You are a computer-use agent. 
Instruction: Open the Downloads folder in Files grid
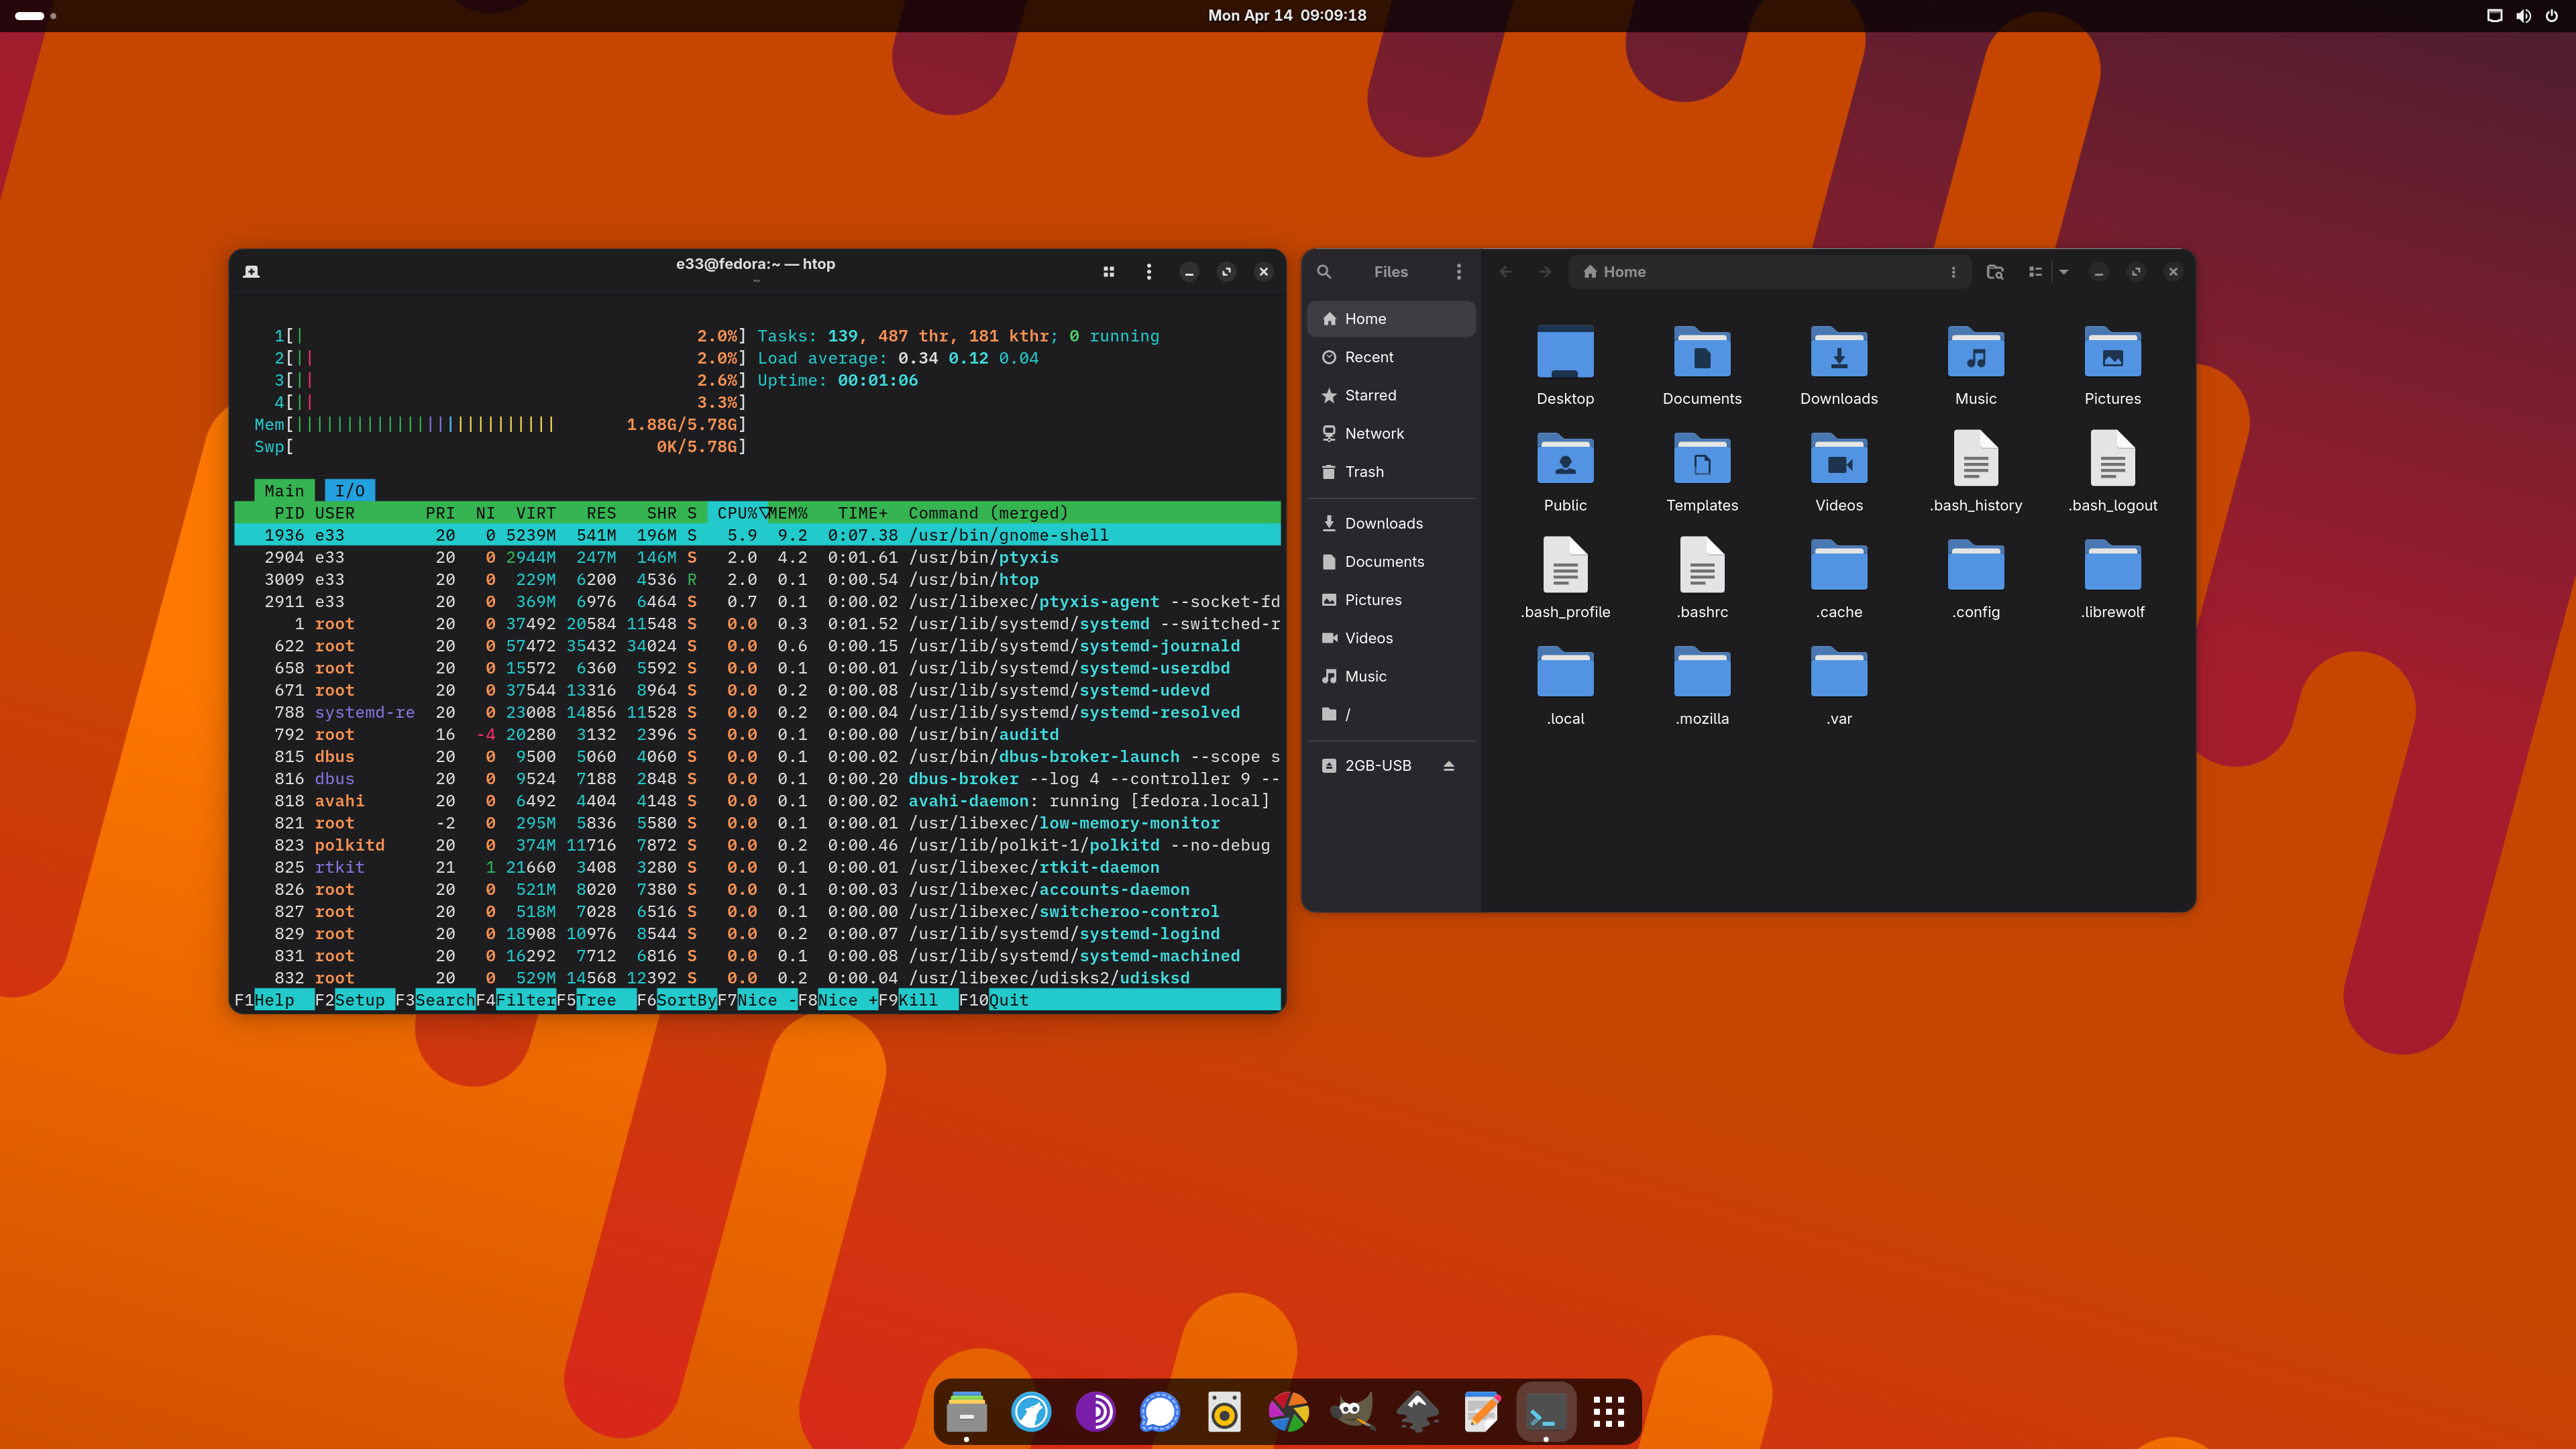[x=1839, y=352]
